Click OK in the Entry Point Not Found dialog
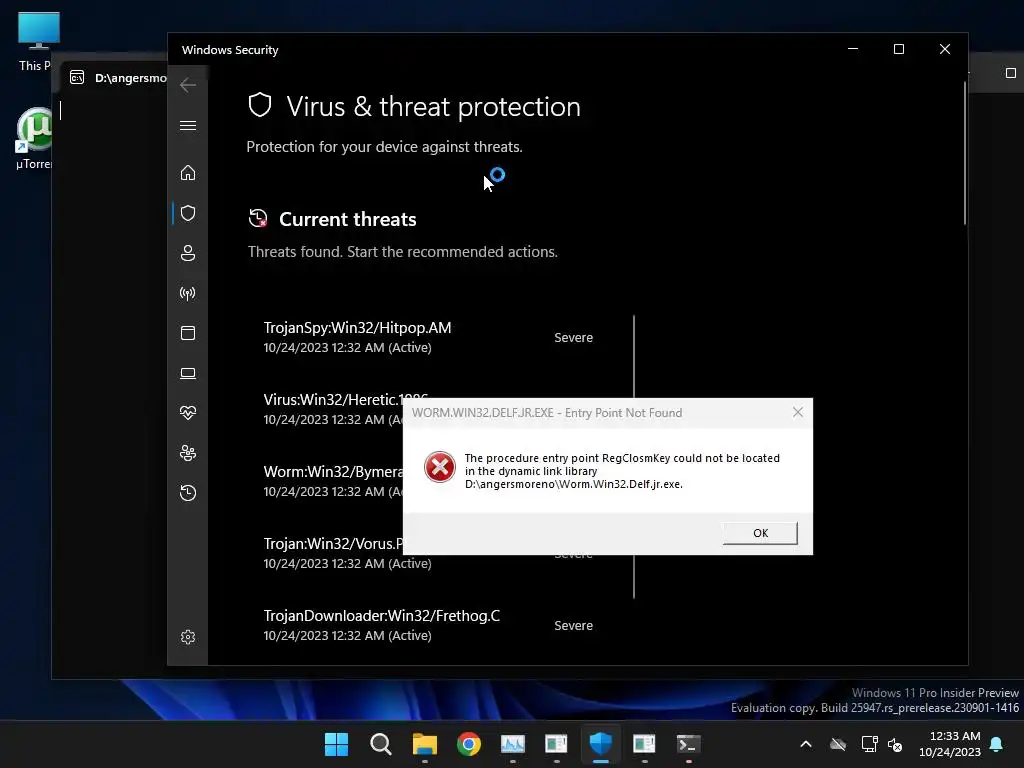This screenshot has width=1024, height=768. pyautogui.click(x=760, y=533)
